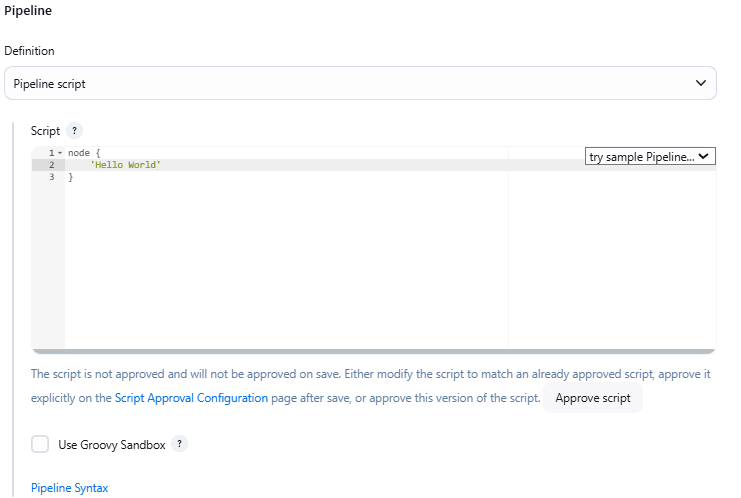Enable the Use Groovy Sandbox checkbox
This screenshot has height=498, width=741.
(x=40, y=445)
